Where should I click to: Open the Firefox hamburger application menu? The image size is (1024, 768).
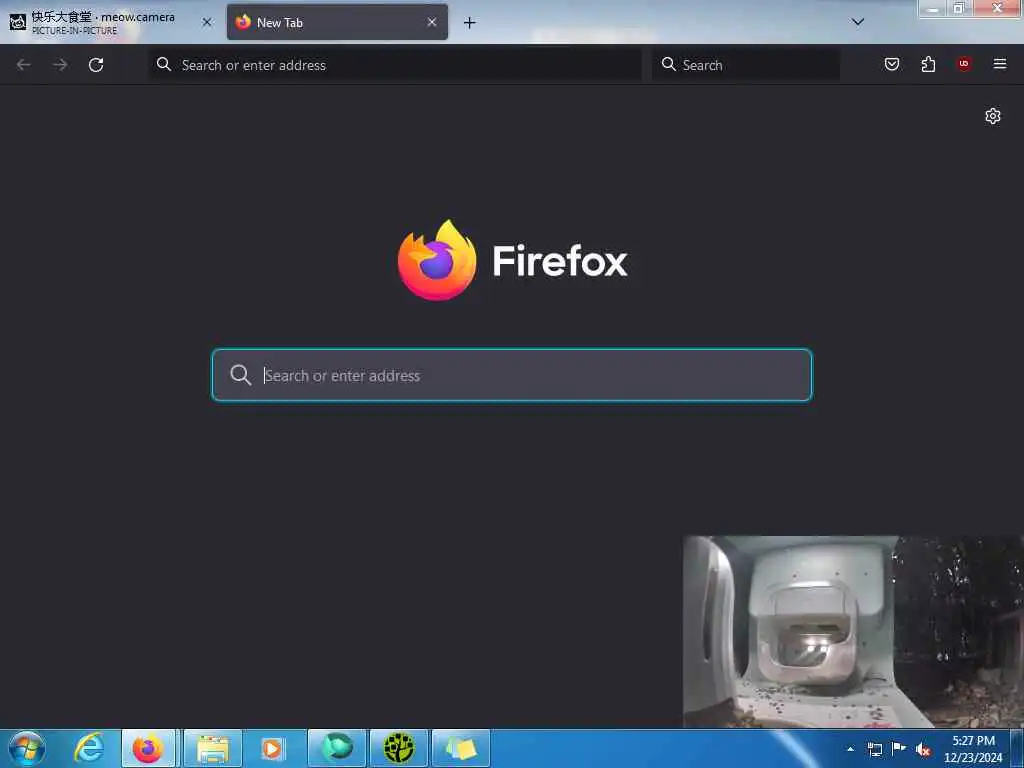pos(1000,64)
